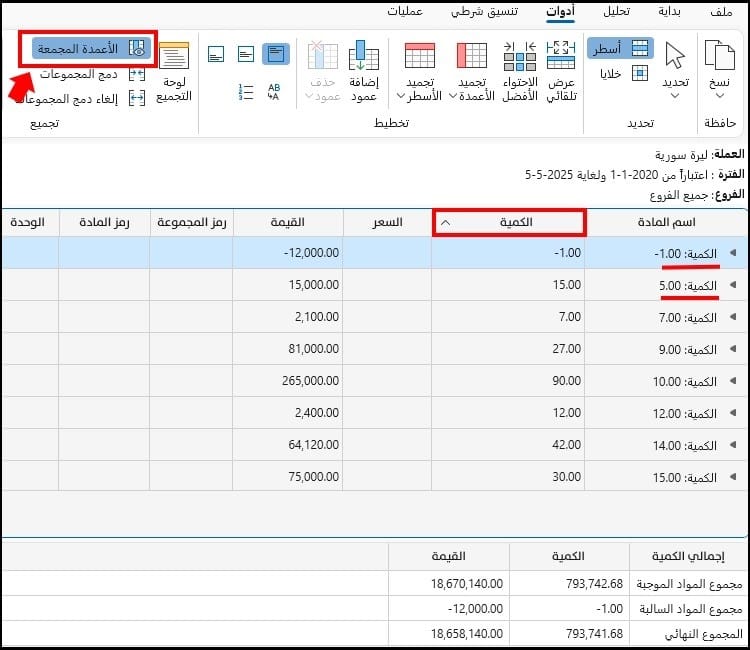Click مجموع المواد الموجبة summary row label
750x650 pixels.
689,584
